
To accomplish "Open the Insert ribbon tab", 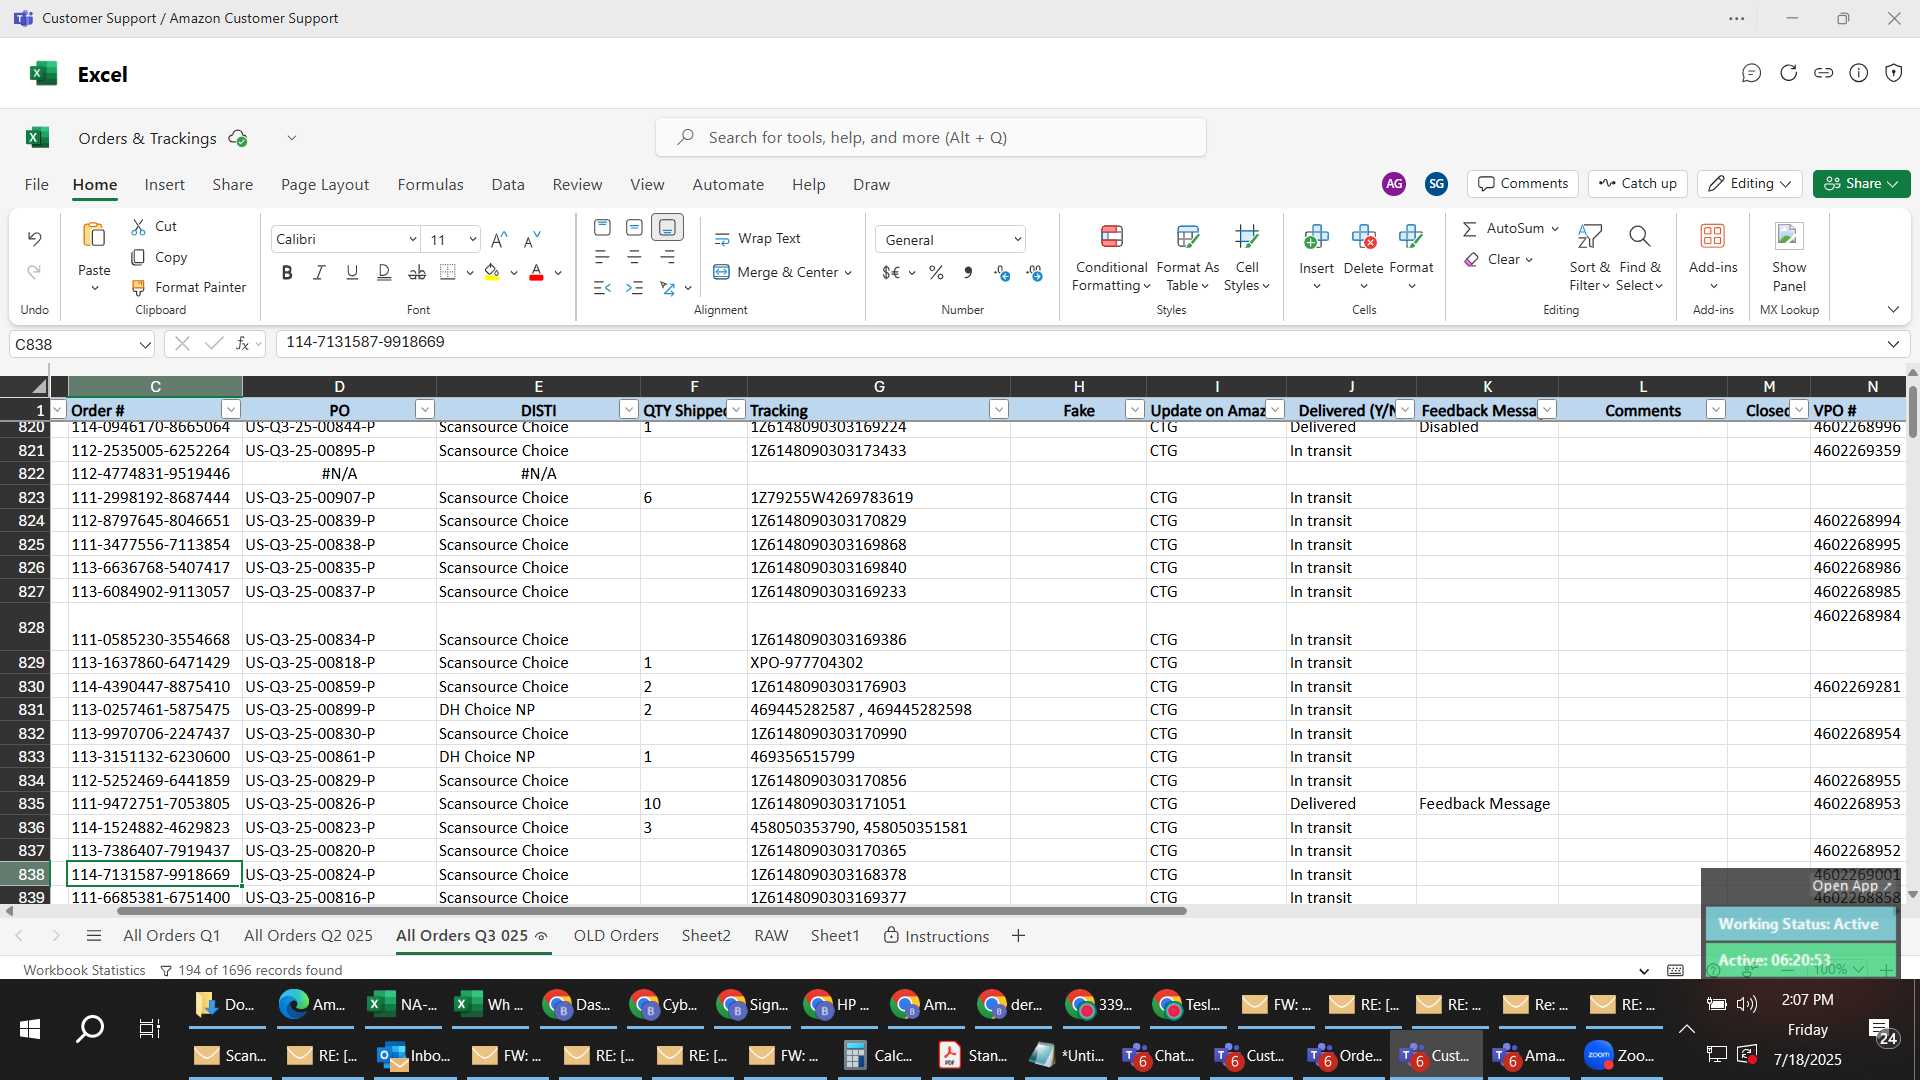I will point(164,184).
